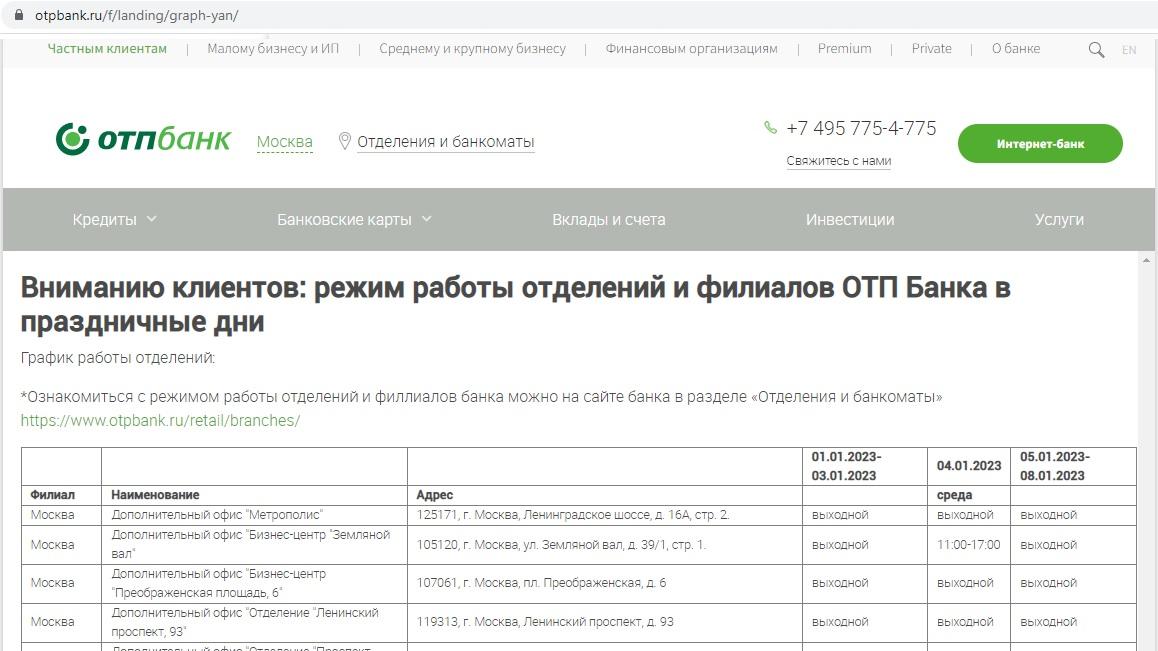This screenshot has height=651, width=1158.
Task: Open Финансовым организациям section
Action: coord(691,49)
